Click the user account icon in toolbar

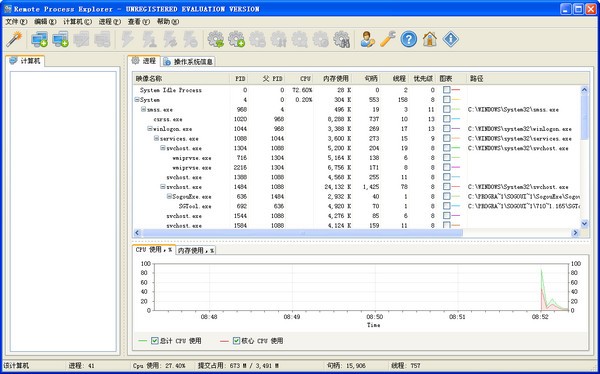[x=367, y=39]
